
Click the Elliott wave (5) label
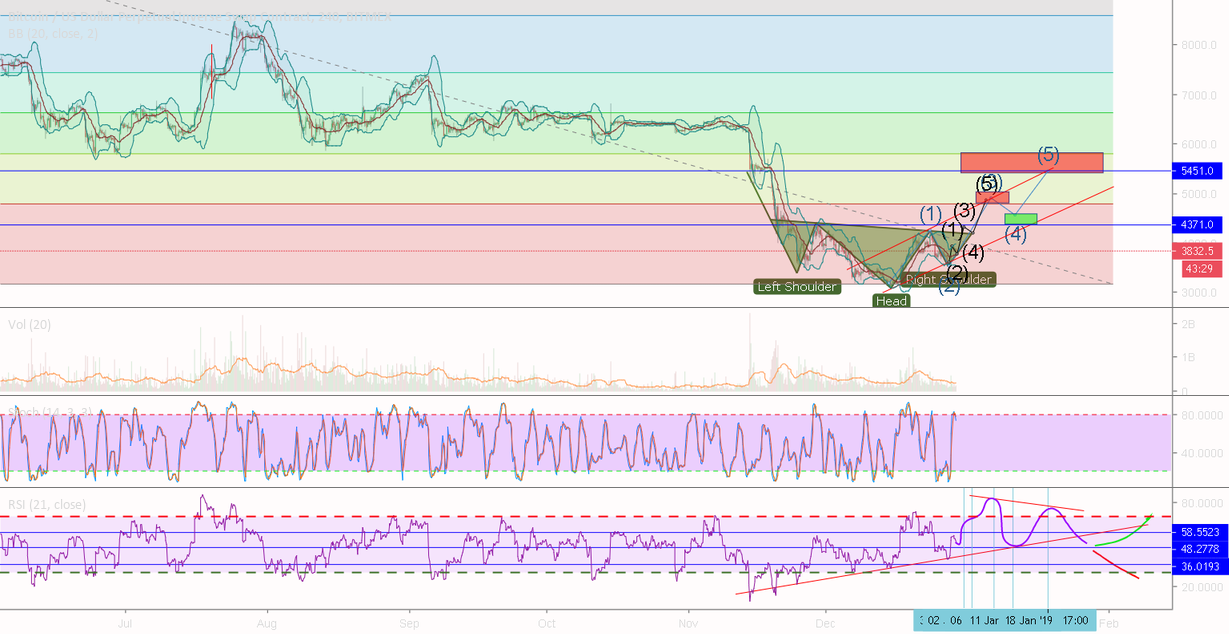coord(1048,154)
